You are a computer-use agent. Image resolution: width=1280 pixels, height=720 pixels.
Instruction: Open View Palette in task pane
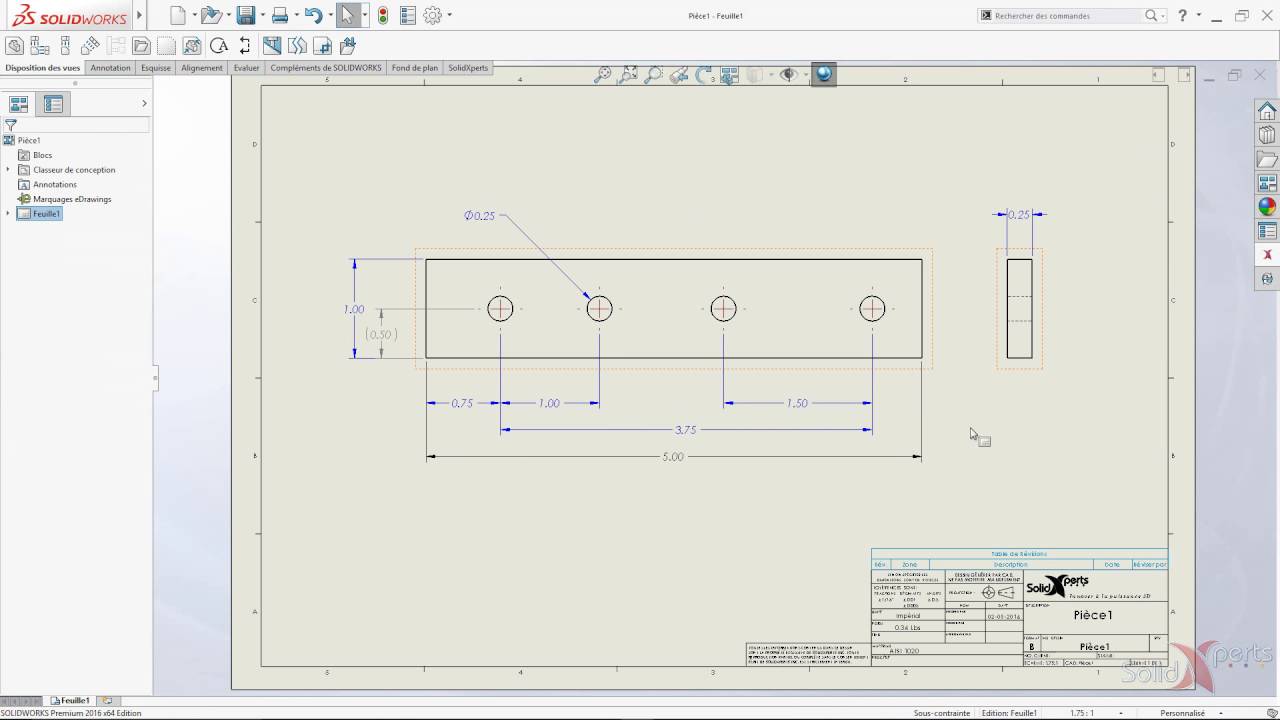[x=1267, y=183]
